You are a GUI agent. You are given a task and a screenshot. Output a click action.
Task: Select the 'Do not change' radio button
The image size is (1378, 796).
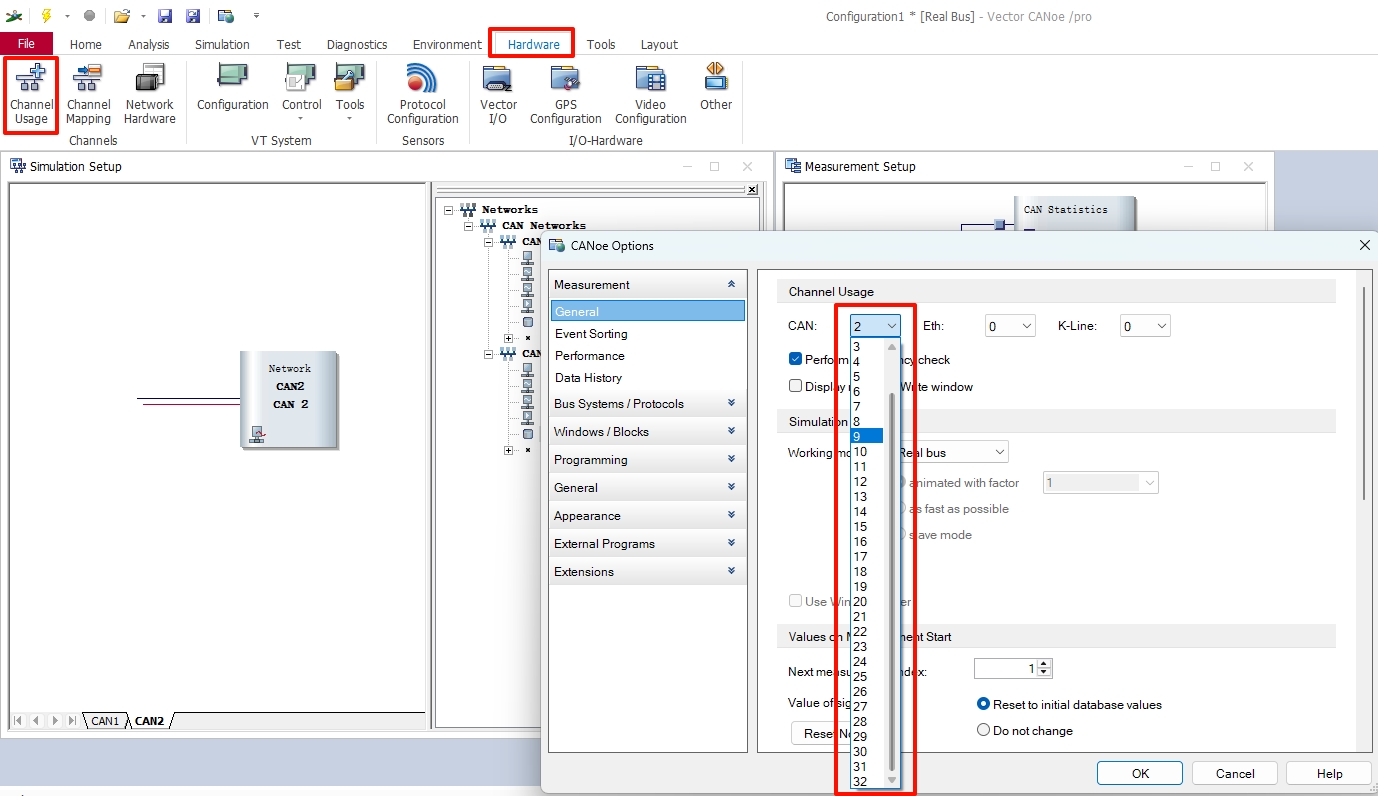983,730
